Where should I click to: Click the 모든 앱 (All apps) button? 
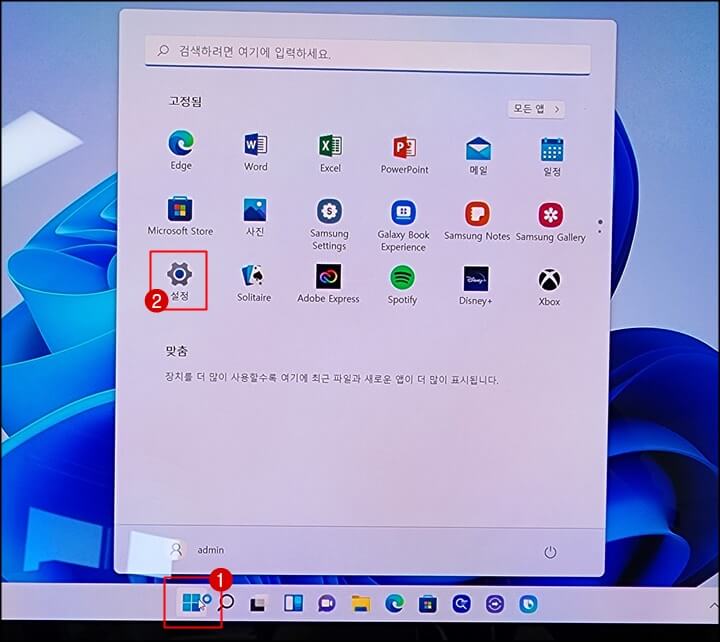pos(536,109)
